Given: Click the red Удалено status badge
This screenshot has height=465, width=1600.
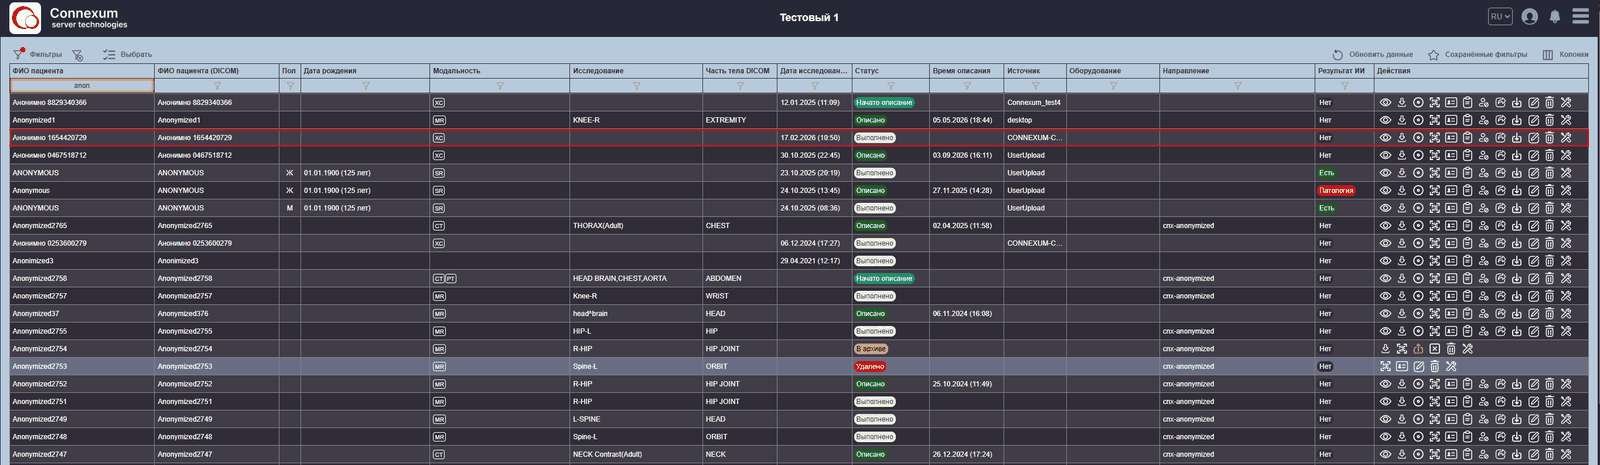Looking at the screenshot, I should coord(870,366).
